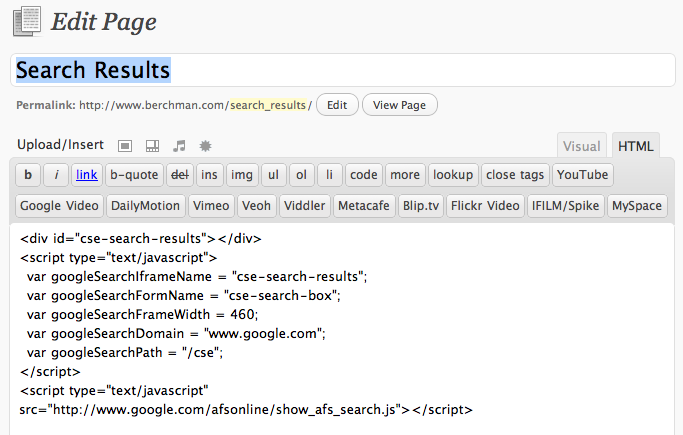683x435 pixels.
Task: Click the Upload/Insert label
Action: (61, 145)
